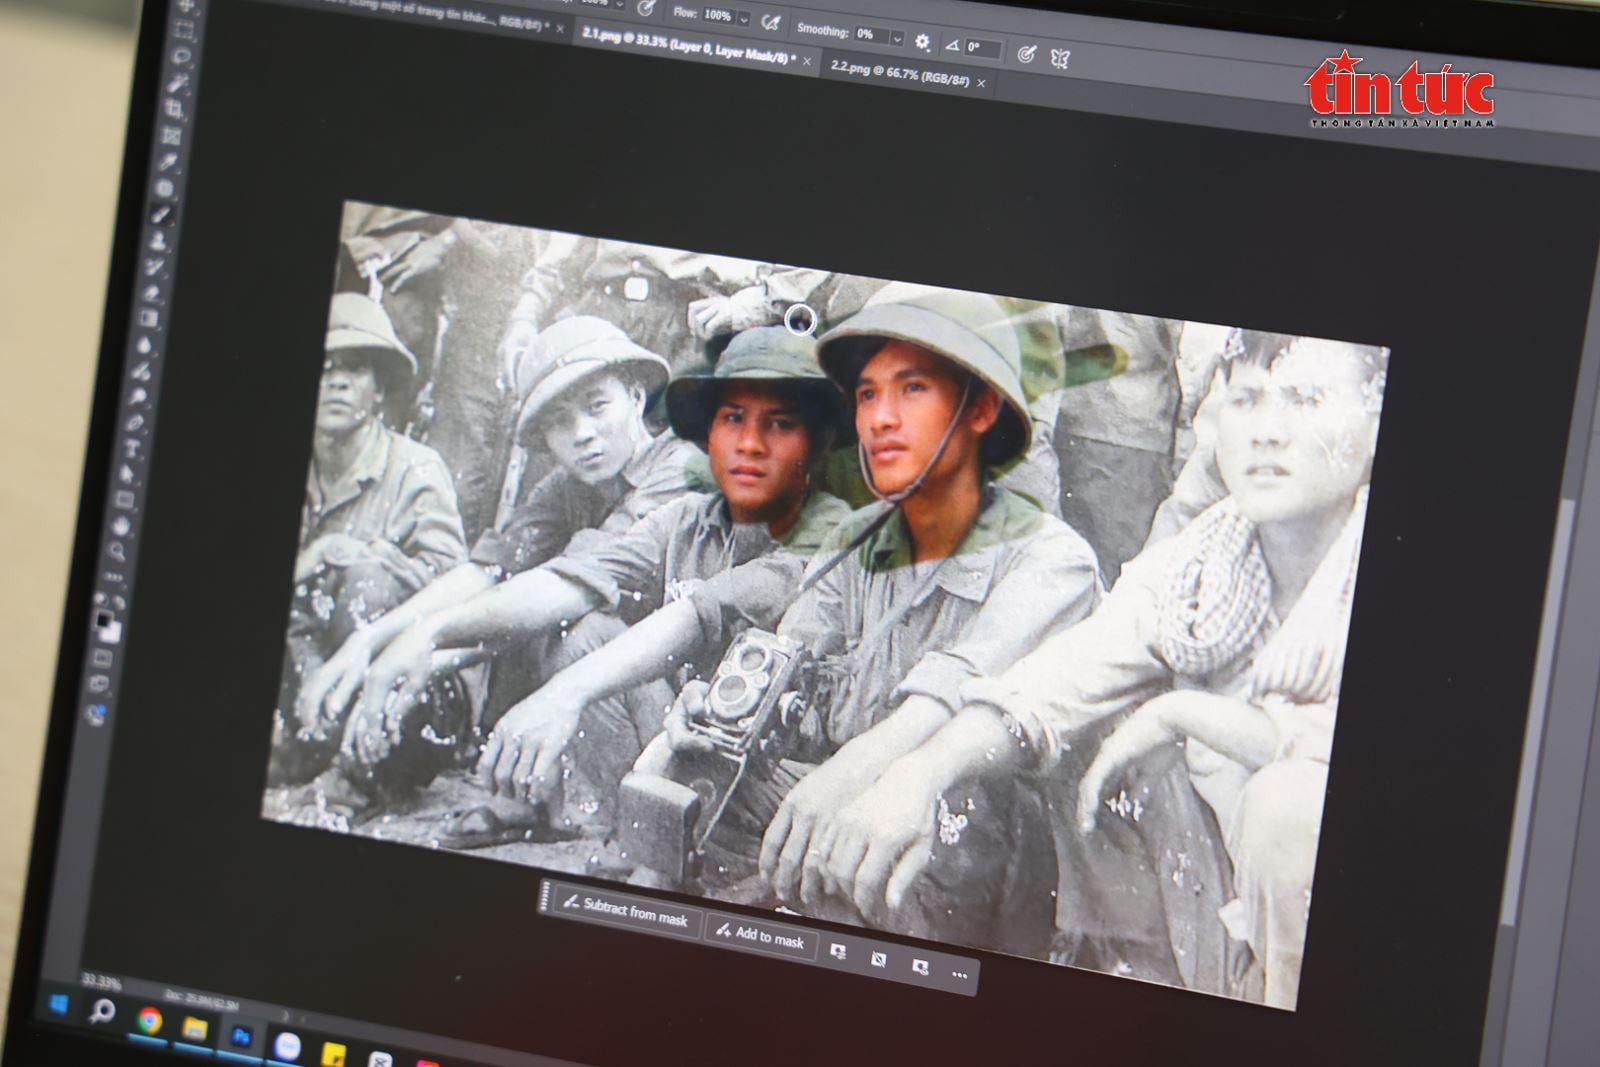This screenshot has width=1600, height=1067.
Task: Select the Zoom tool in the toolbar
Action: (x=119, y=550)
